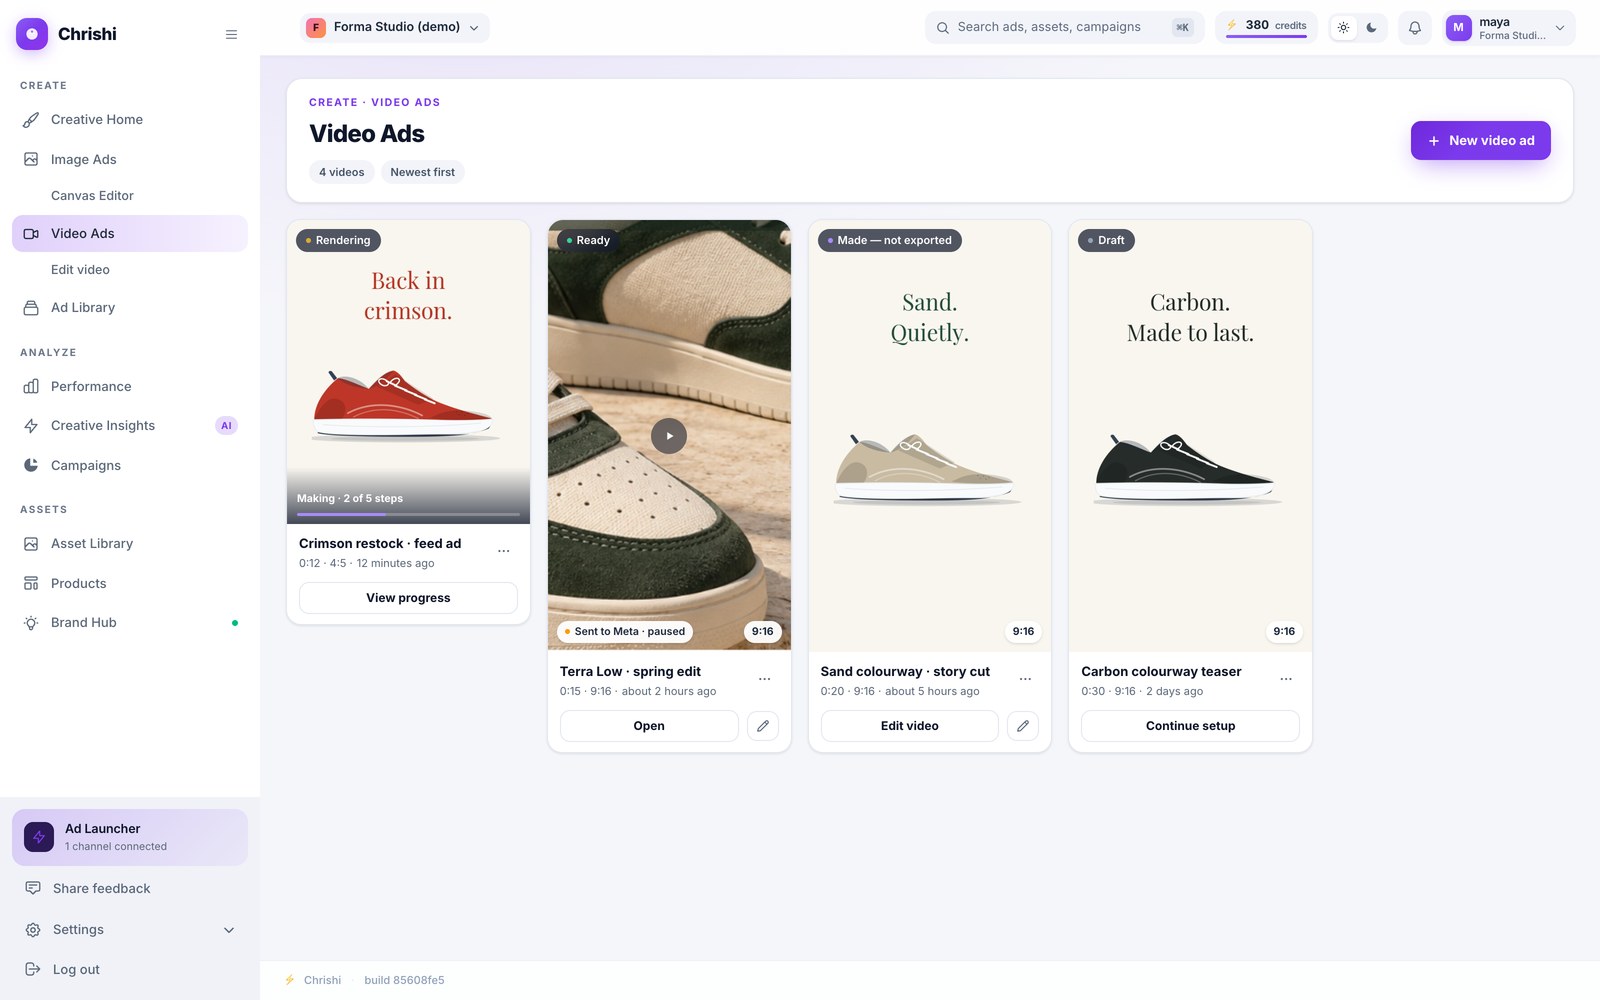This screenshot has height=1000, width=1600.
Task: Click the Ad Library icon
Action: pyautogui.click(x=31, y=308)
